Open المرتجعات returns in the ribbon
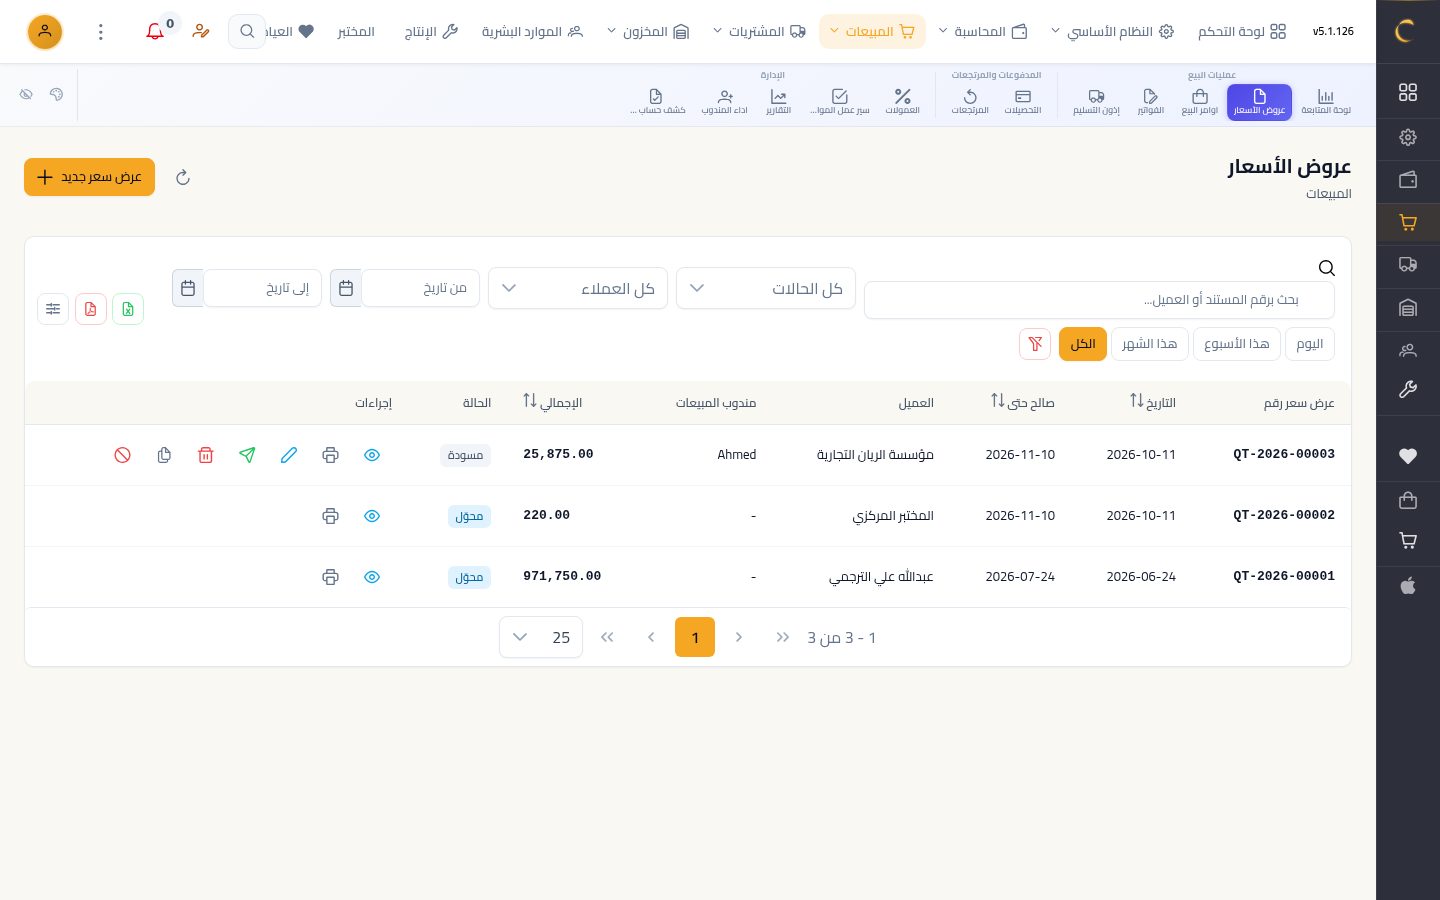 click(970, 102)
